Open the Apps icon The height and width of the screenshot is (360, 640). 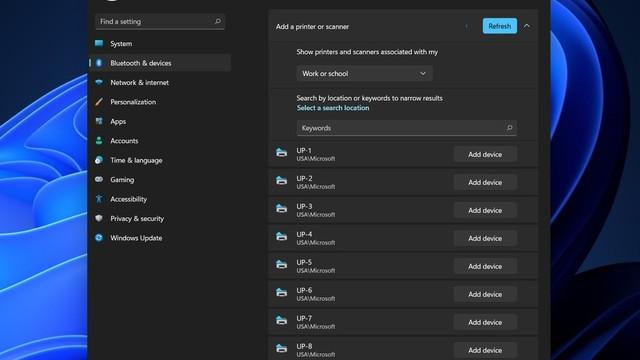pyautogui.click(x=99, y=121)
